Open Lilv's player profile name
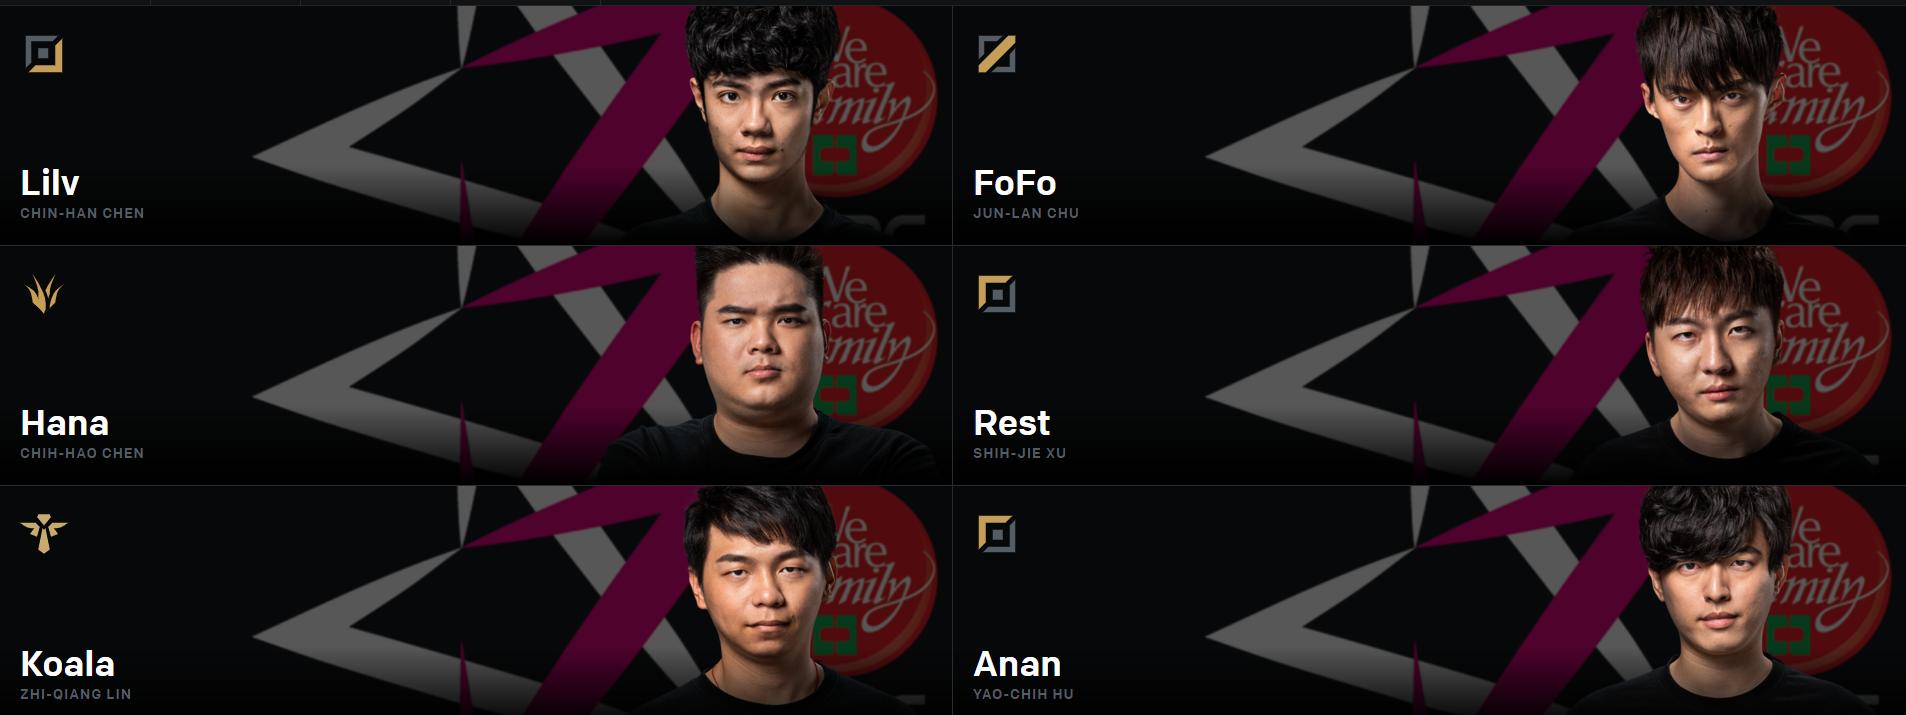The width and height of the screenshot is (1906, 715). pos(50,183)
